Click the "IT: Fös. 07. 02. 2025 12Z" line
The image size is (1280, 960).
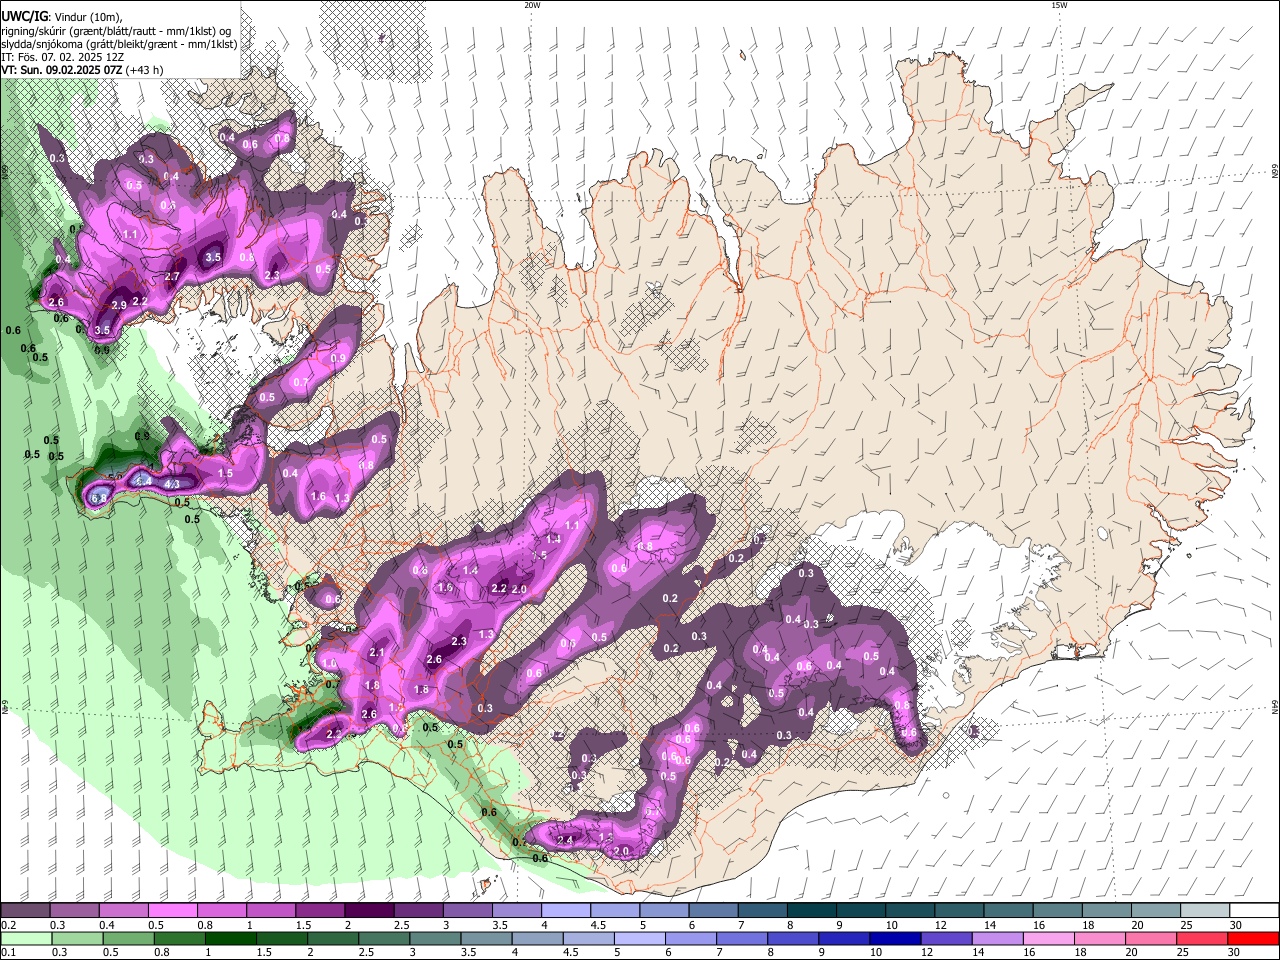(64, 57)
